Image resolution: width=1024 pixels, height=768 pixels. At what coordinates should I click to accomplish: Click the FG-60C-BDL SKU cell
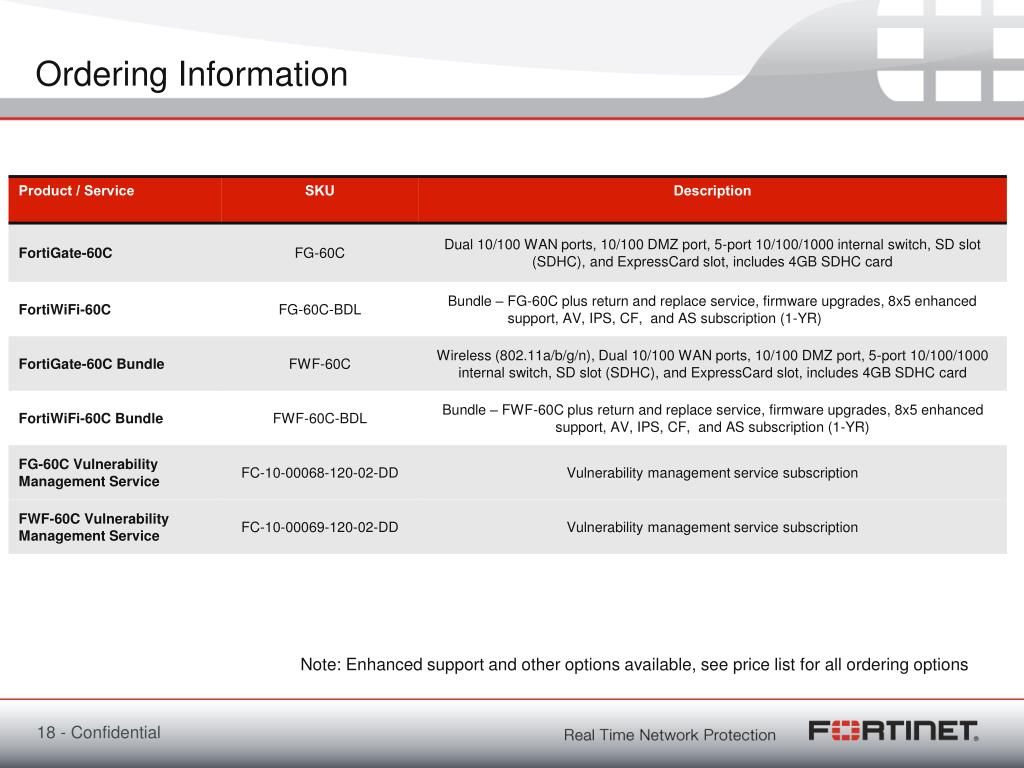click(319, 310)
